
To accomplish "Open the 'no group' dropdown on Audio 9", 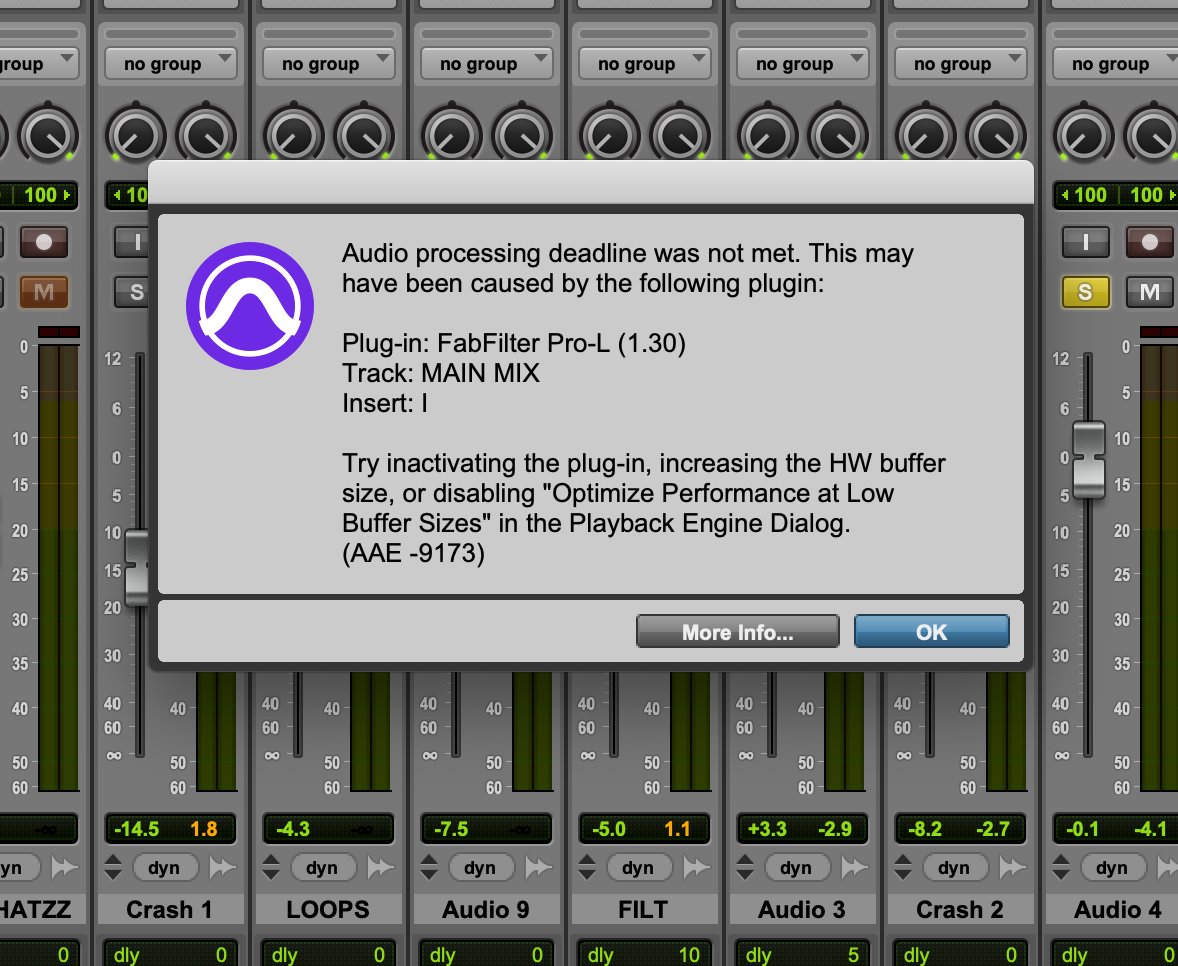I will (486, 63).
